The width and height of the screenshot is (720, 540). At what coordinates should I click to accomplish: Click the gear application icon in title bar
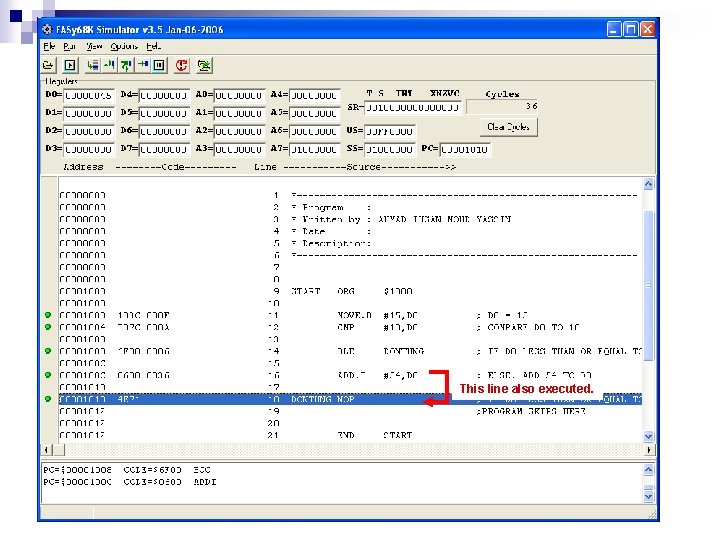pyautogui.click(x=47, y=29)
